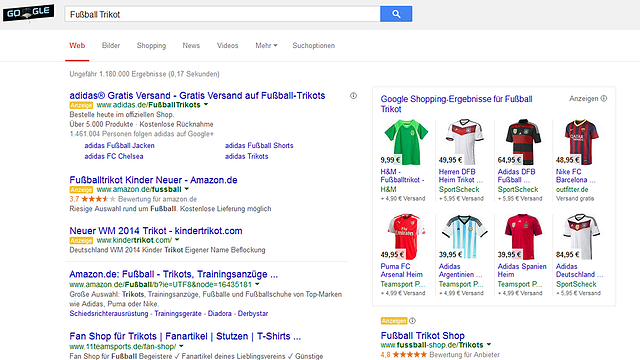The height and width of the screenshot is (360, 640).
Task: Open the Adidas Deutschland product link
Action: click(x=580, y=271)
